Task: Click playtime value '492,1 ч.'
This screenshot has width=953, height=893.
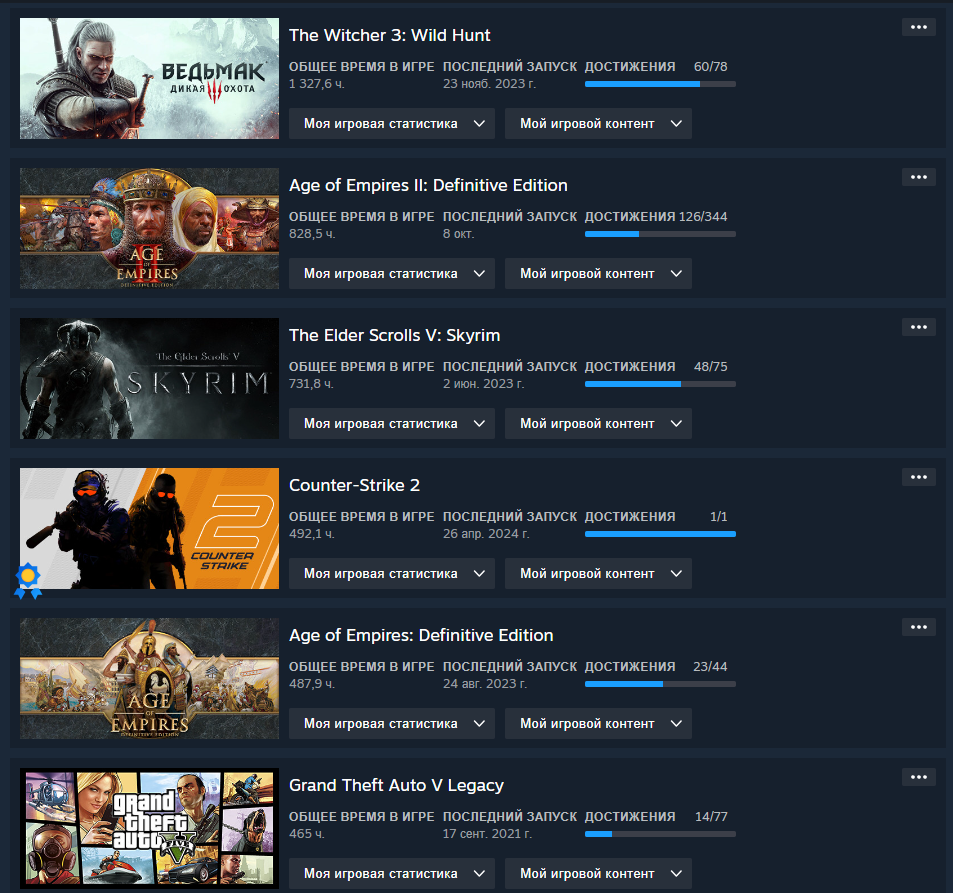Action: (312, 534)
